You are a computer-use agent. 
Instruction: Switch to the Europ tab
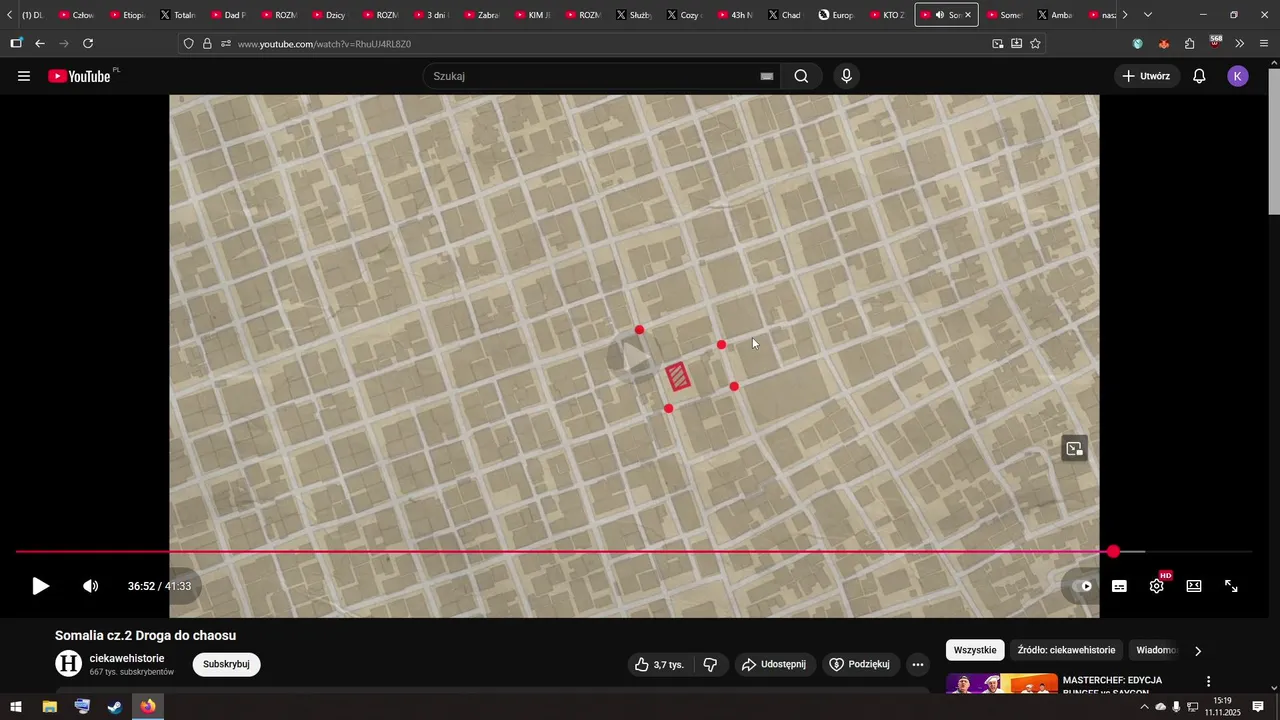point(836,15)
